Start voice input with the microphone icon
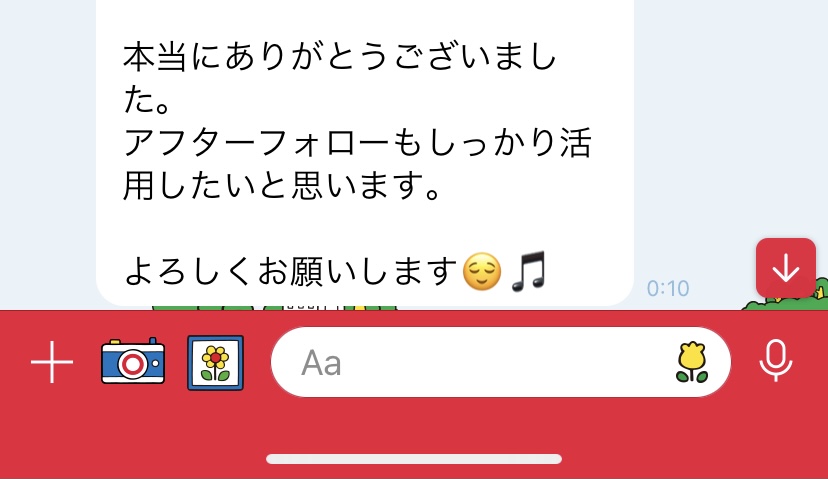Screen dimensions: 828x479 point(776,361)
